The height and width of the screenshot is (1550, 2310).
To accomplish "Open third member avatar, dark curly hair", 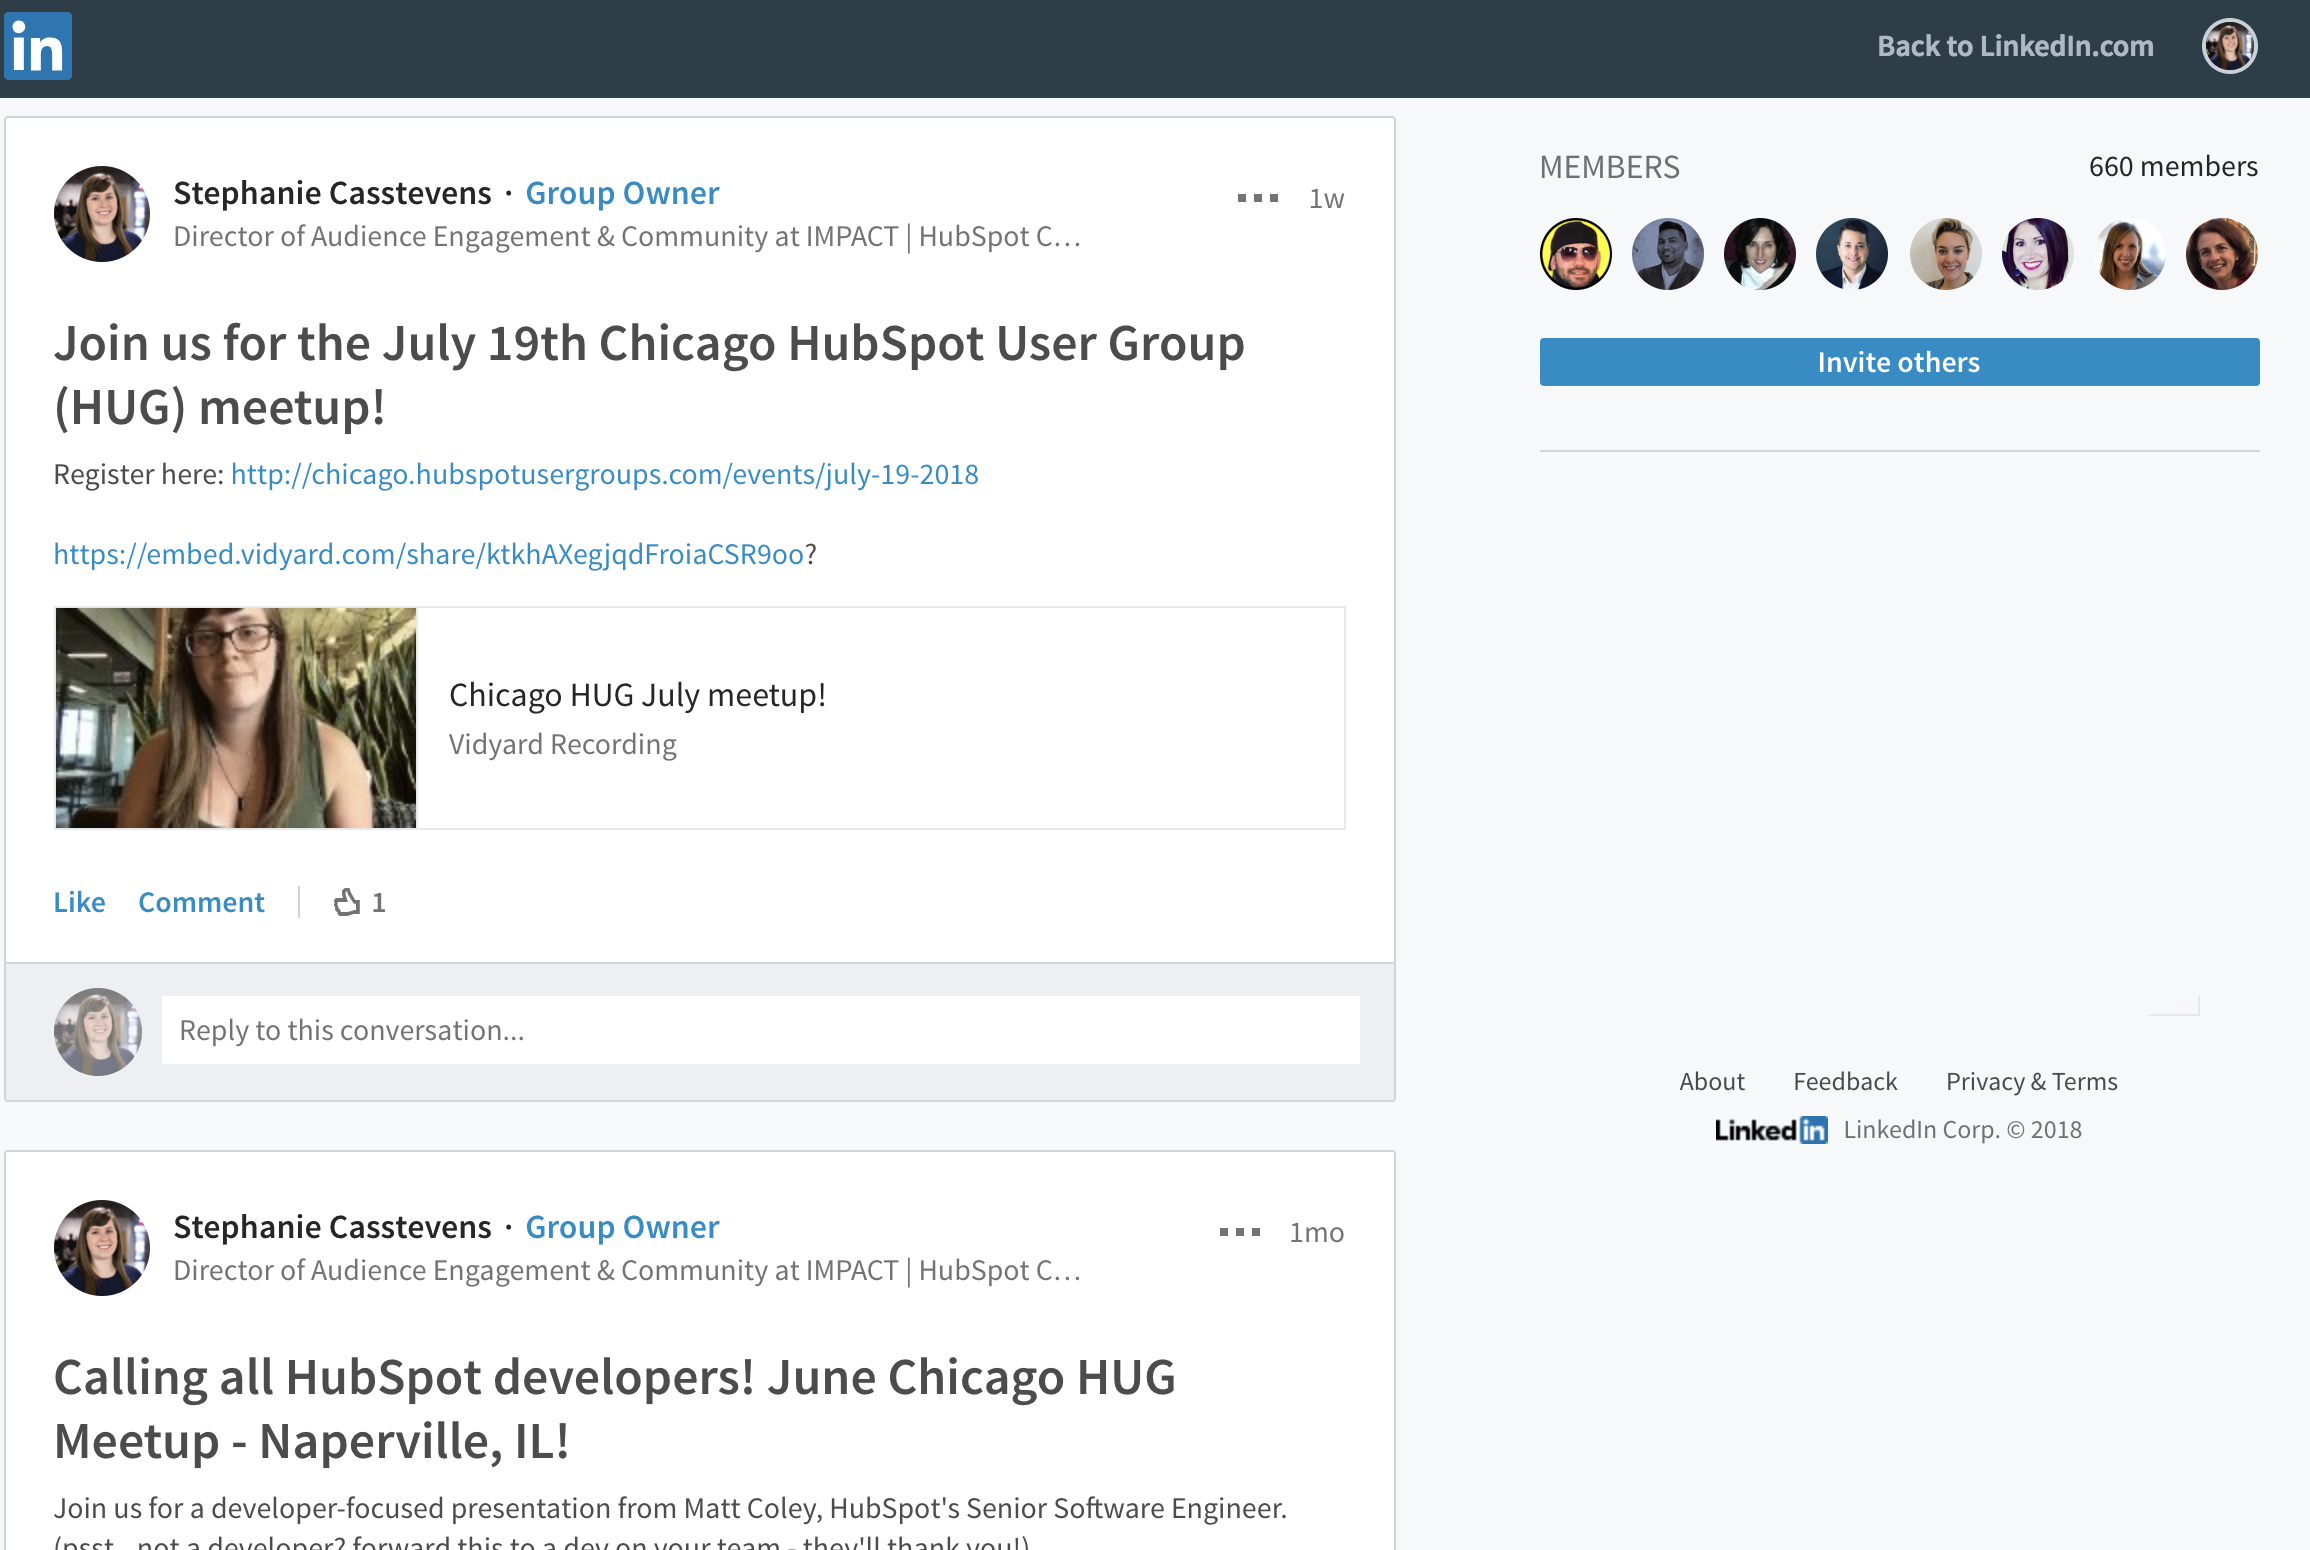I will point(1760,254).
